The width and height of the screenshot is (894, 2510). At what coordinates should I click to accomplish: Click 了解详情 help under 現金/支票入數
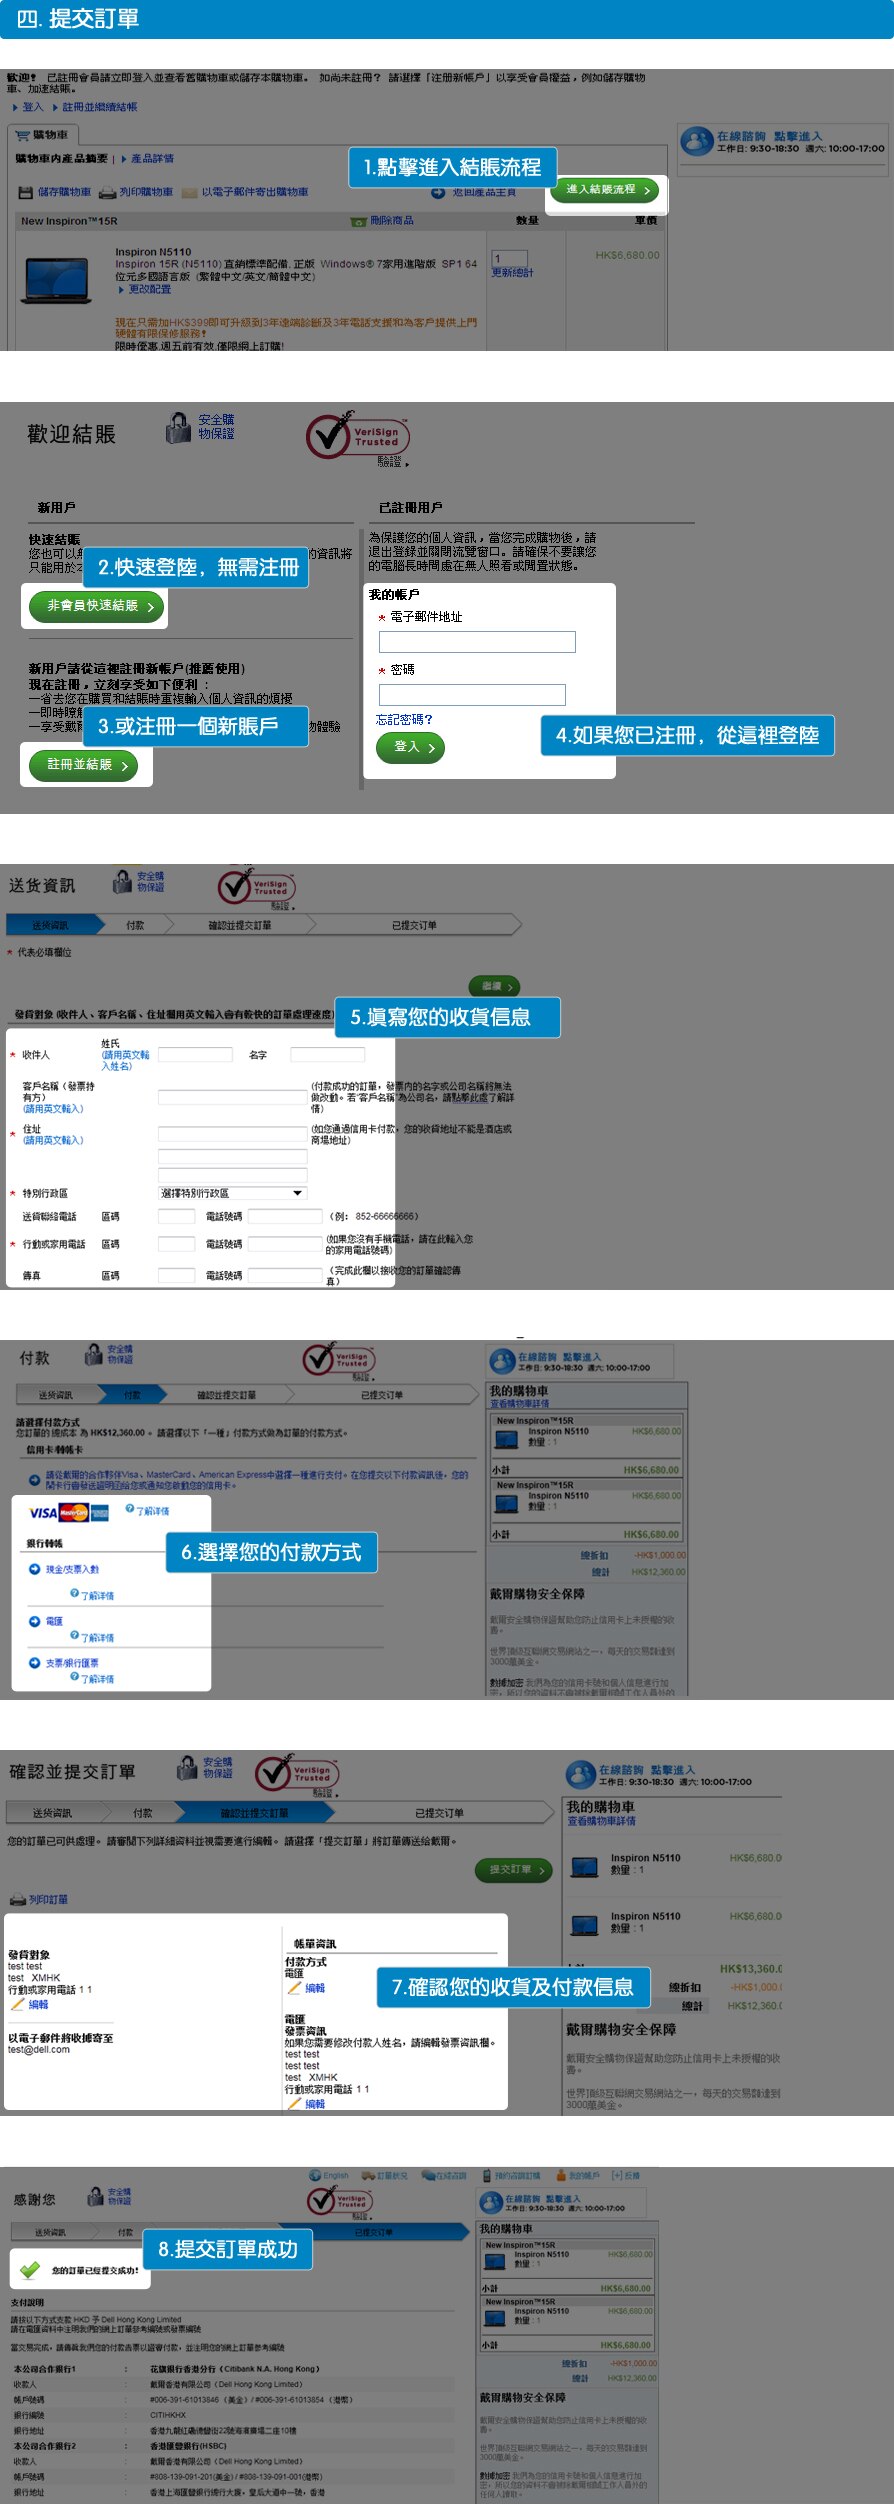pyautogui.click(x=75, y=1594)
